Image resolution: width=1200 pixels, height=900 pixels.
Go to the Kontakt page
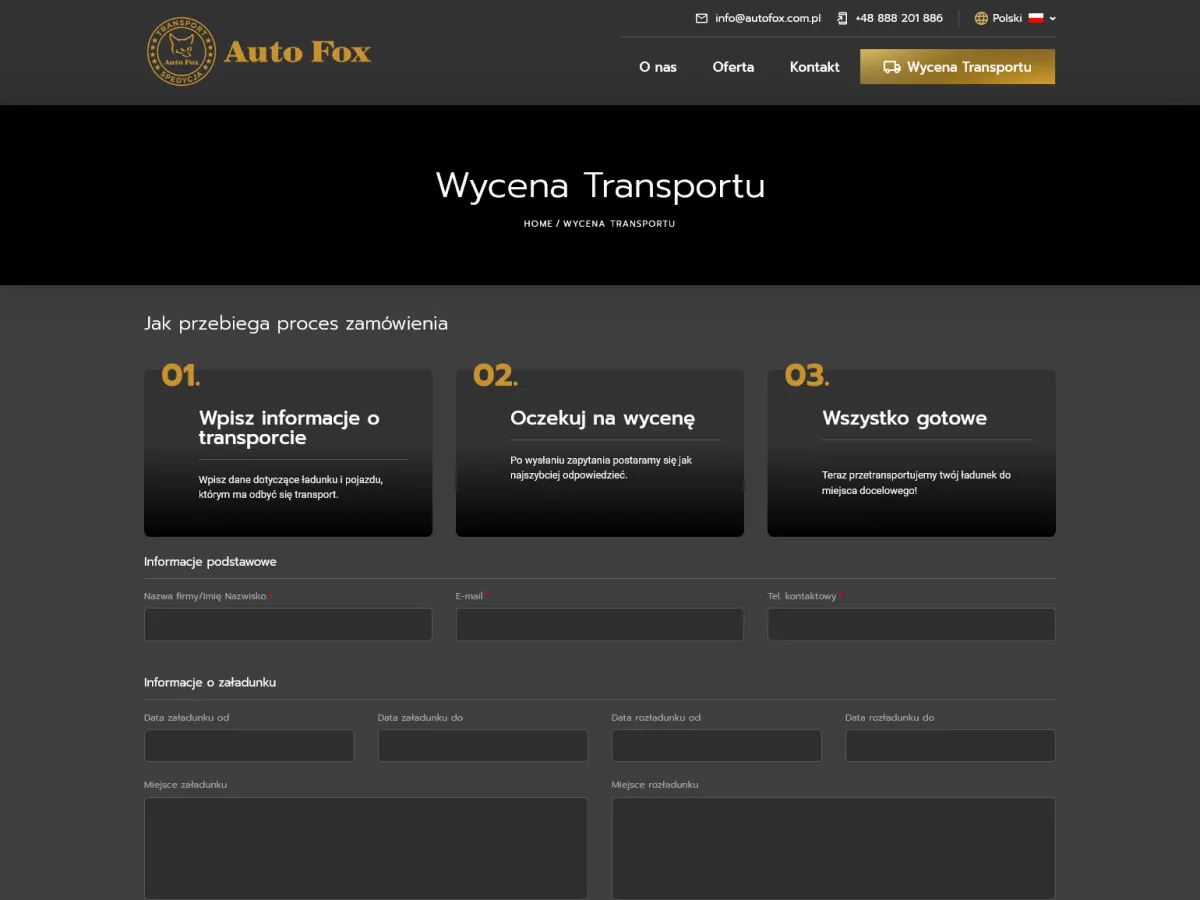pos(814,67)
